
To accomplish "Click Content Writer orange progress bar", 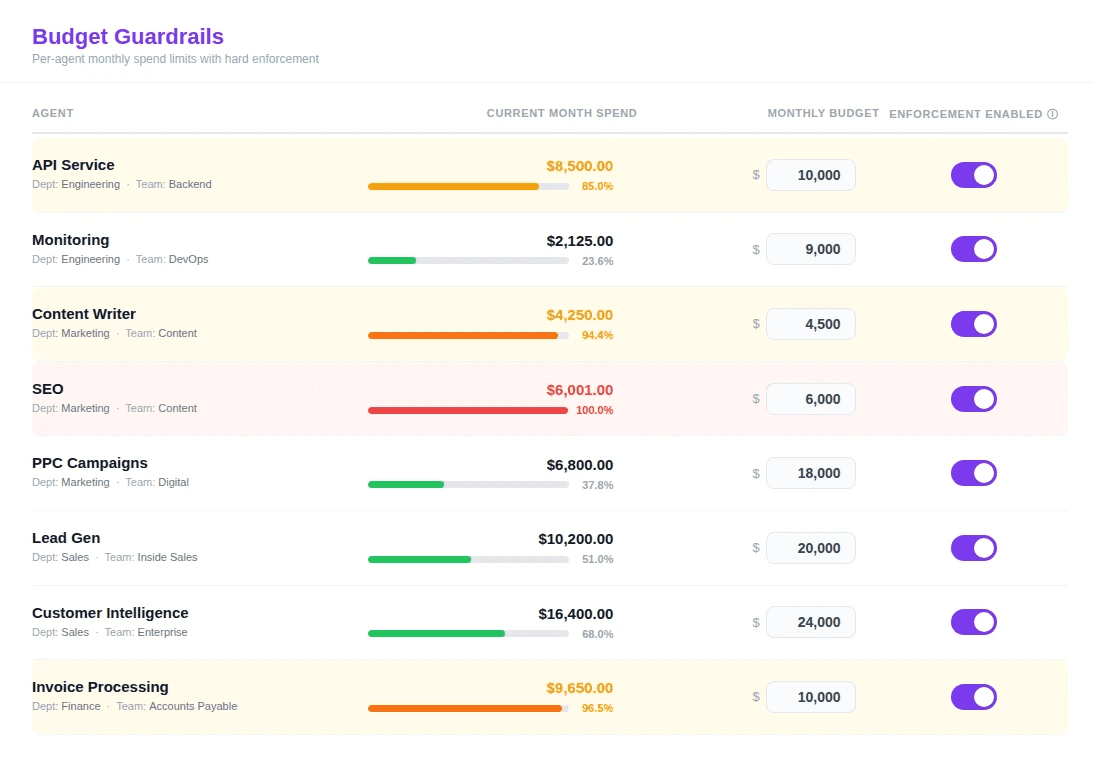I will coord(468,336).
